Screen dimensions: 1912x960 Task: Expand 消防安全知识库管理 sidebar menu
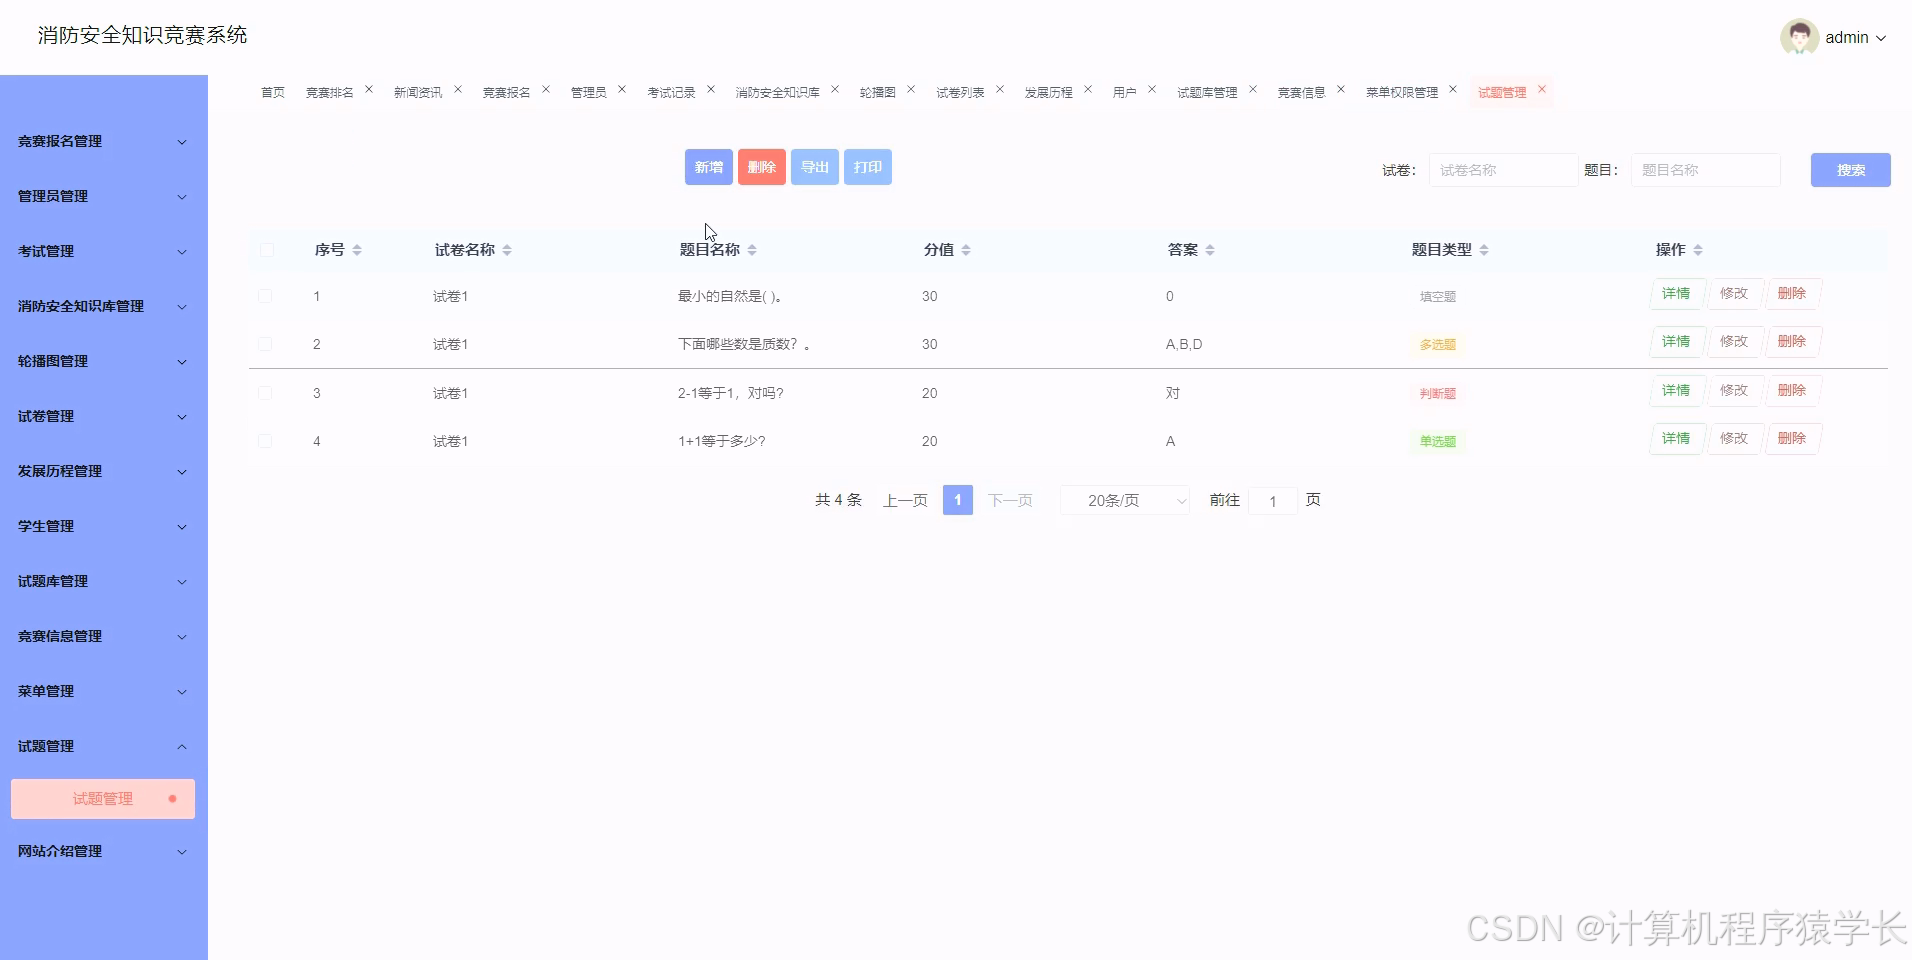point(103,307)
